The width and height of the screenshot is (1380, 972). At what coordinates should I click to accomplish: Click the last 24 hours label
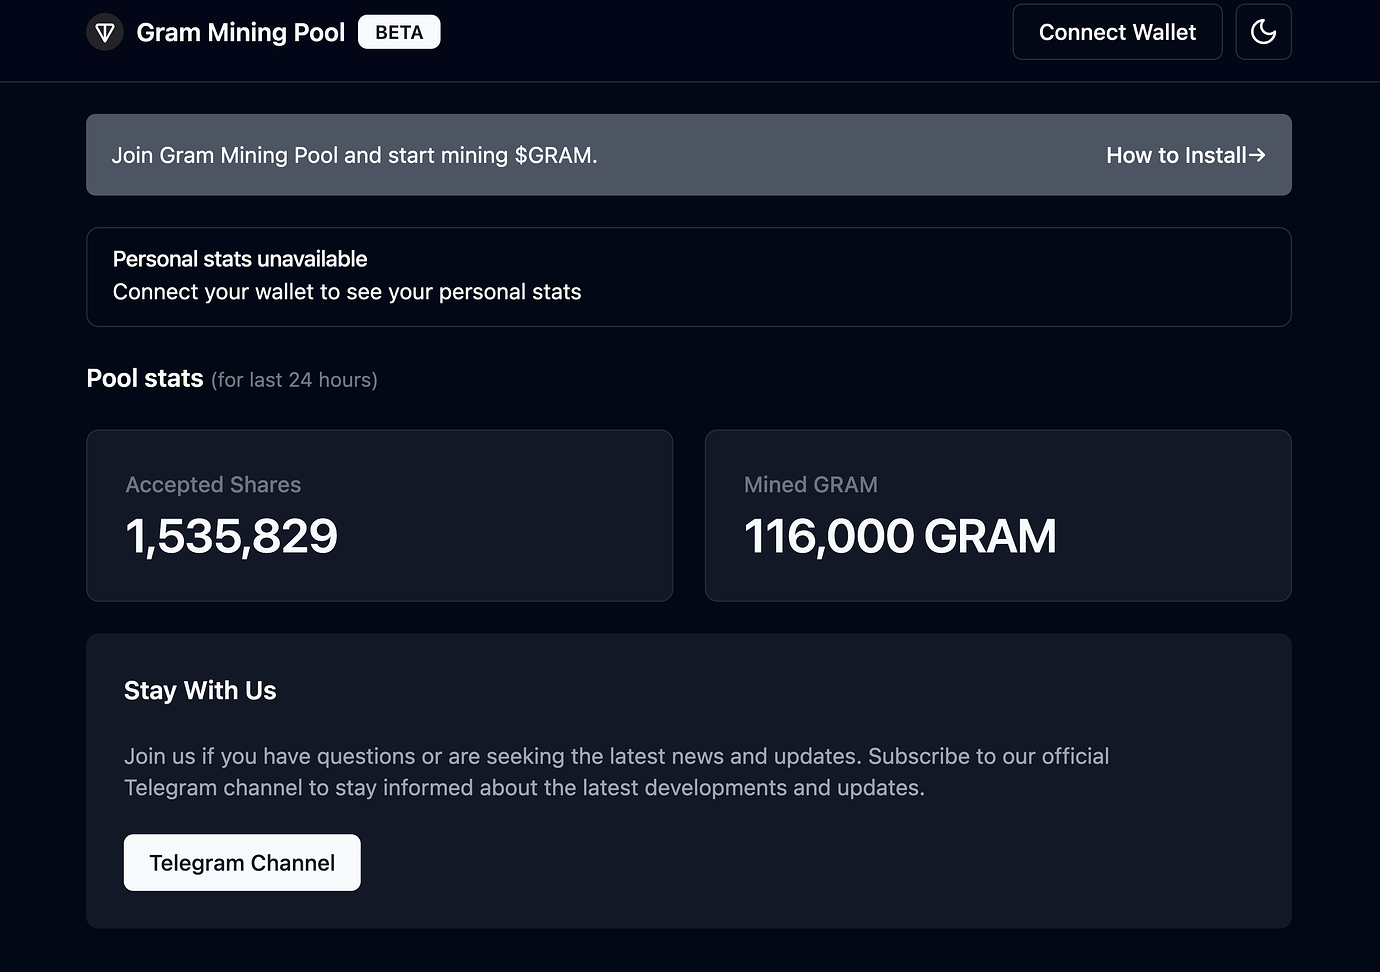pyautogui.click(x=294, y=380)
